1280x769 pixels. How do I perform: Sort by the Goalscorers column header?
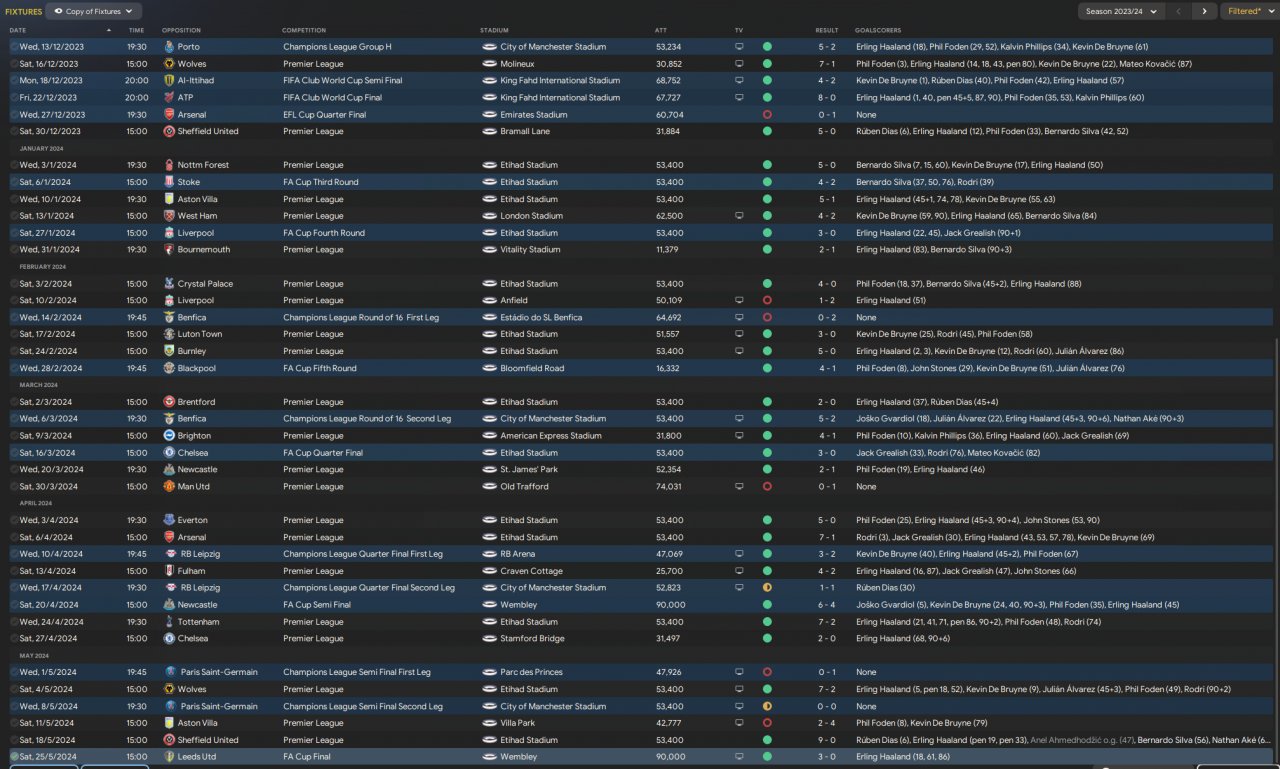(878, 30)
